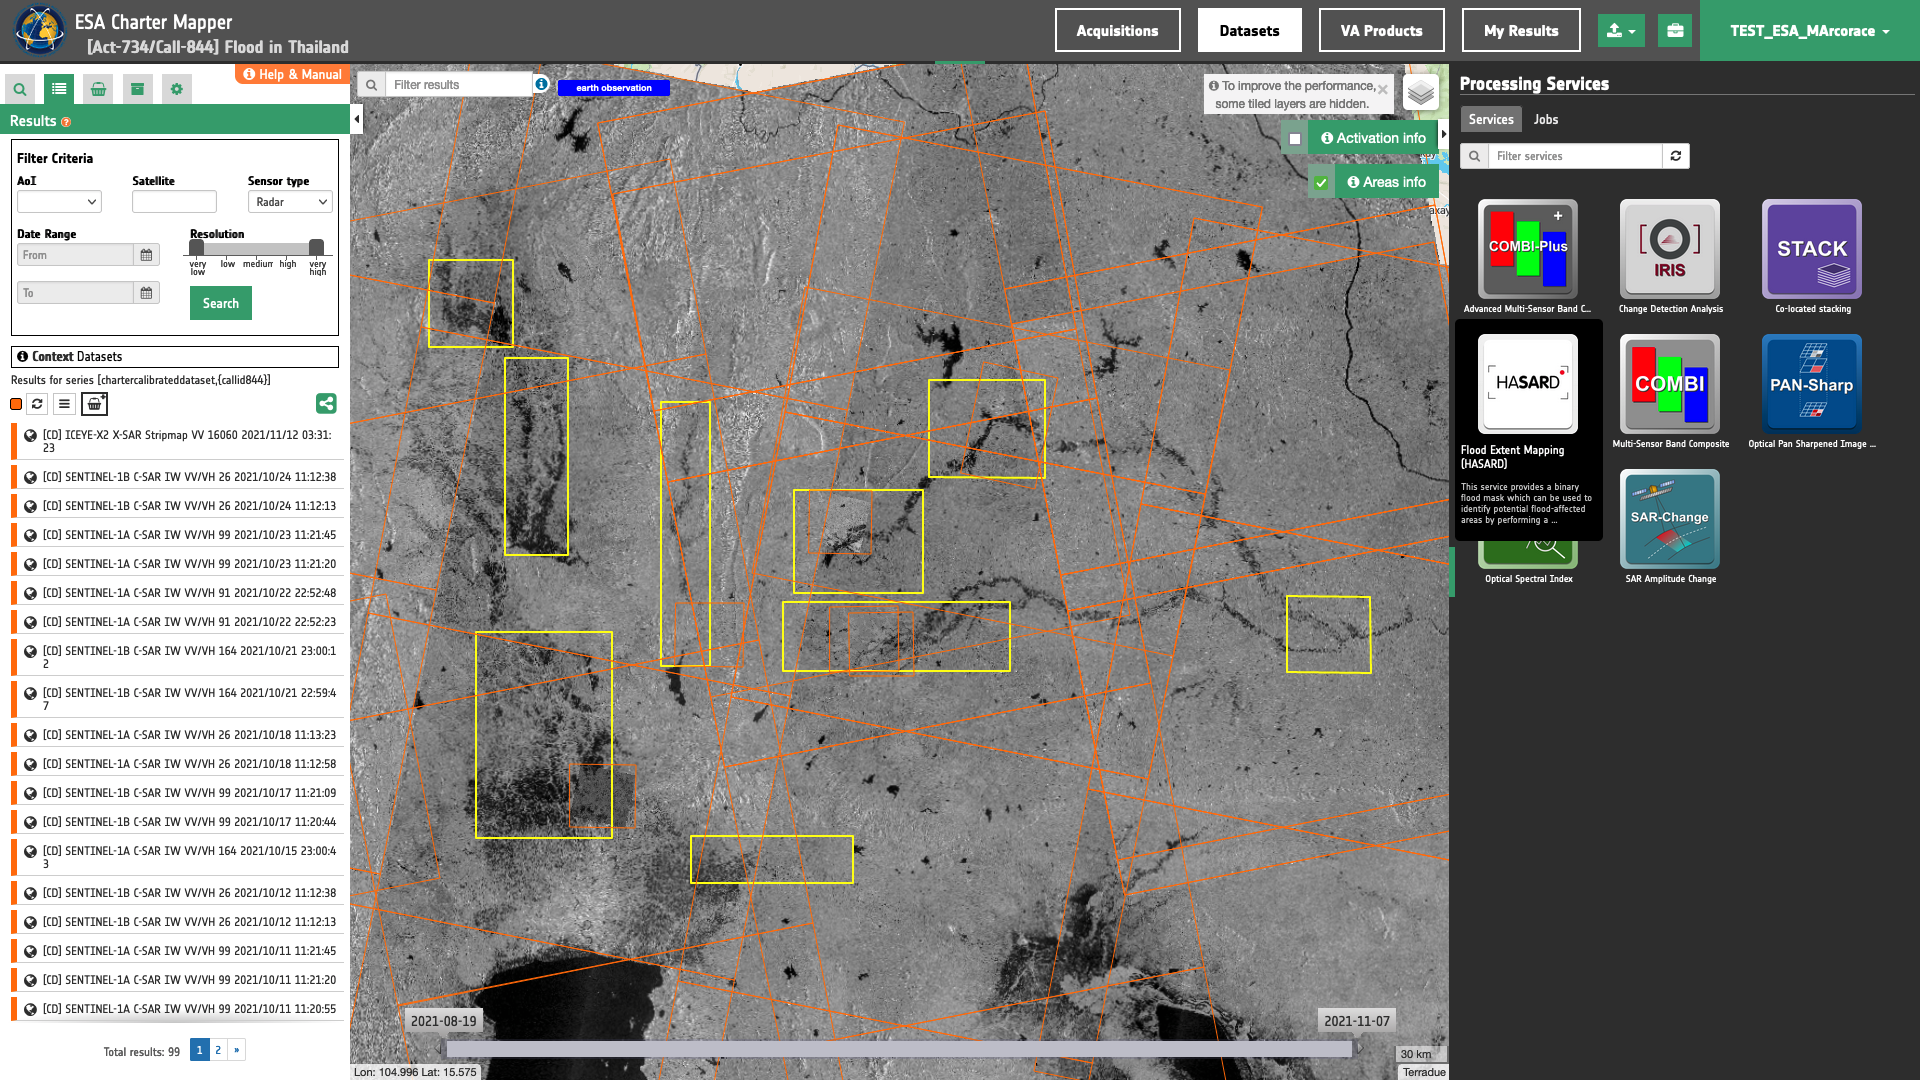Click the earth observation filter tag
This screenshot has height=1080, width=1920.
click(613, 88)
